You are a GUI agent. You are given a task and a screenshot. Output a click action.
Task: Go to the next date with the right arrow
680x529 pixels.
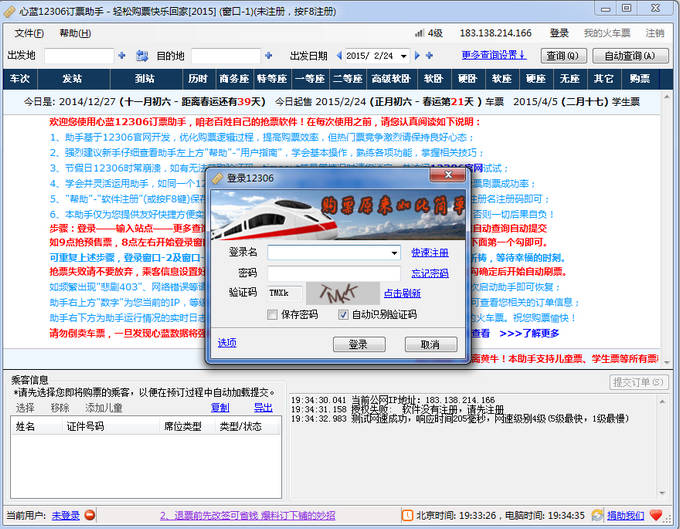[x=417, y=56]
